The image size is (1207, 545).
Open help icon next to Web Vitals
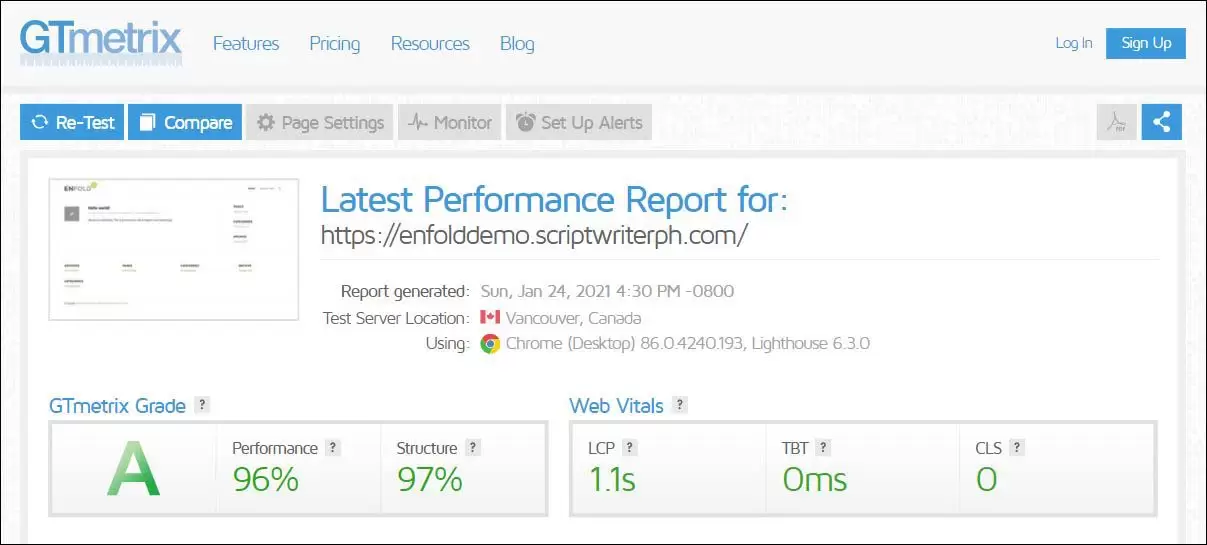click(x=680, y=405)
